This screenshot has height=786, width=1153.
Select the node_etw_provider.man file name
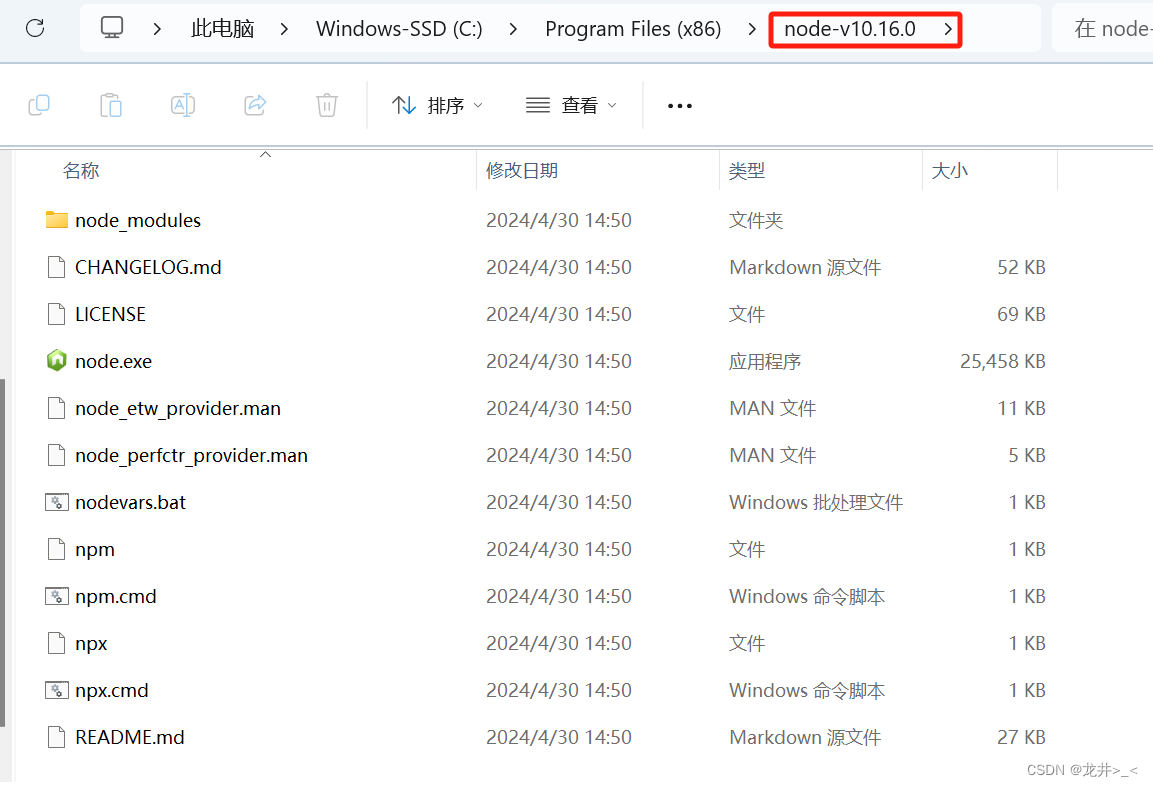click(x=178, y=409)
